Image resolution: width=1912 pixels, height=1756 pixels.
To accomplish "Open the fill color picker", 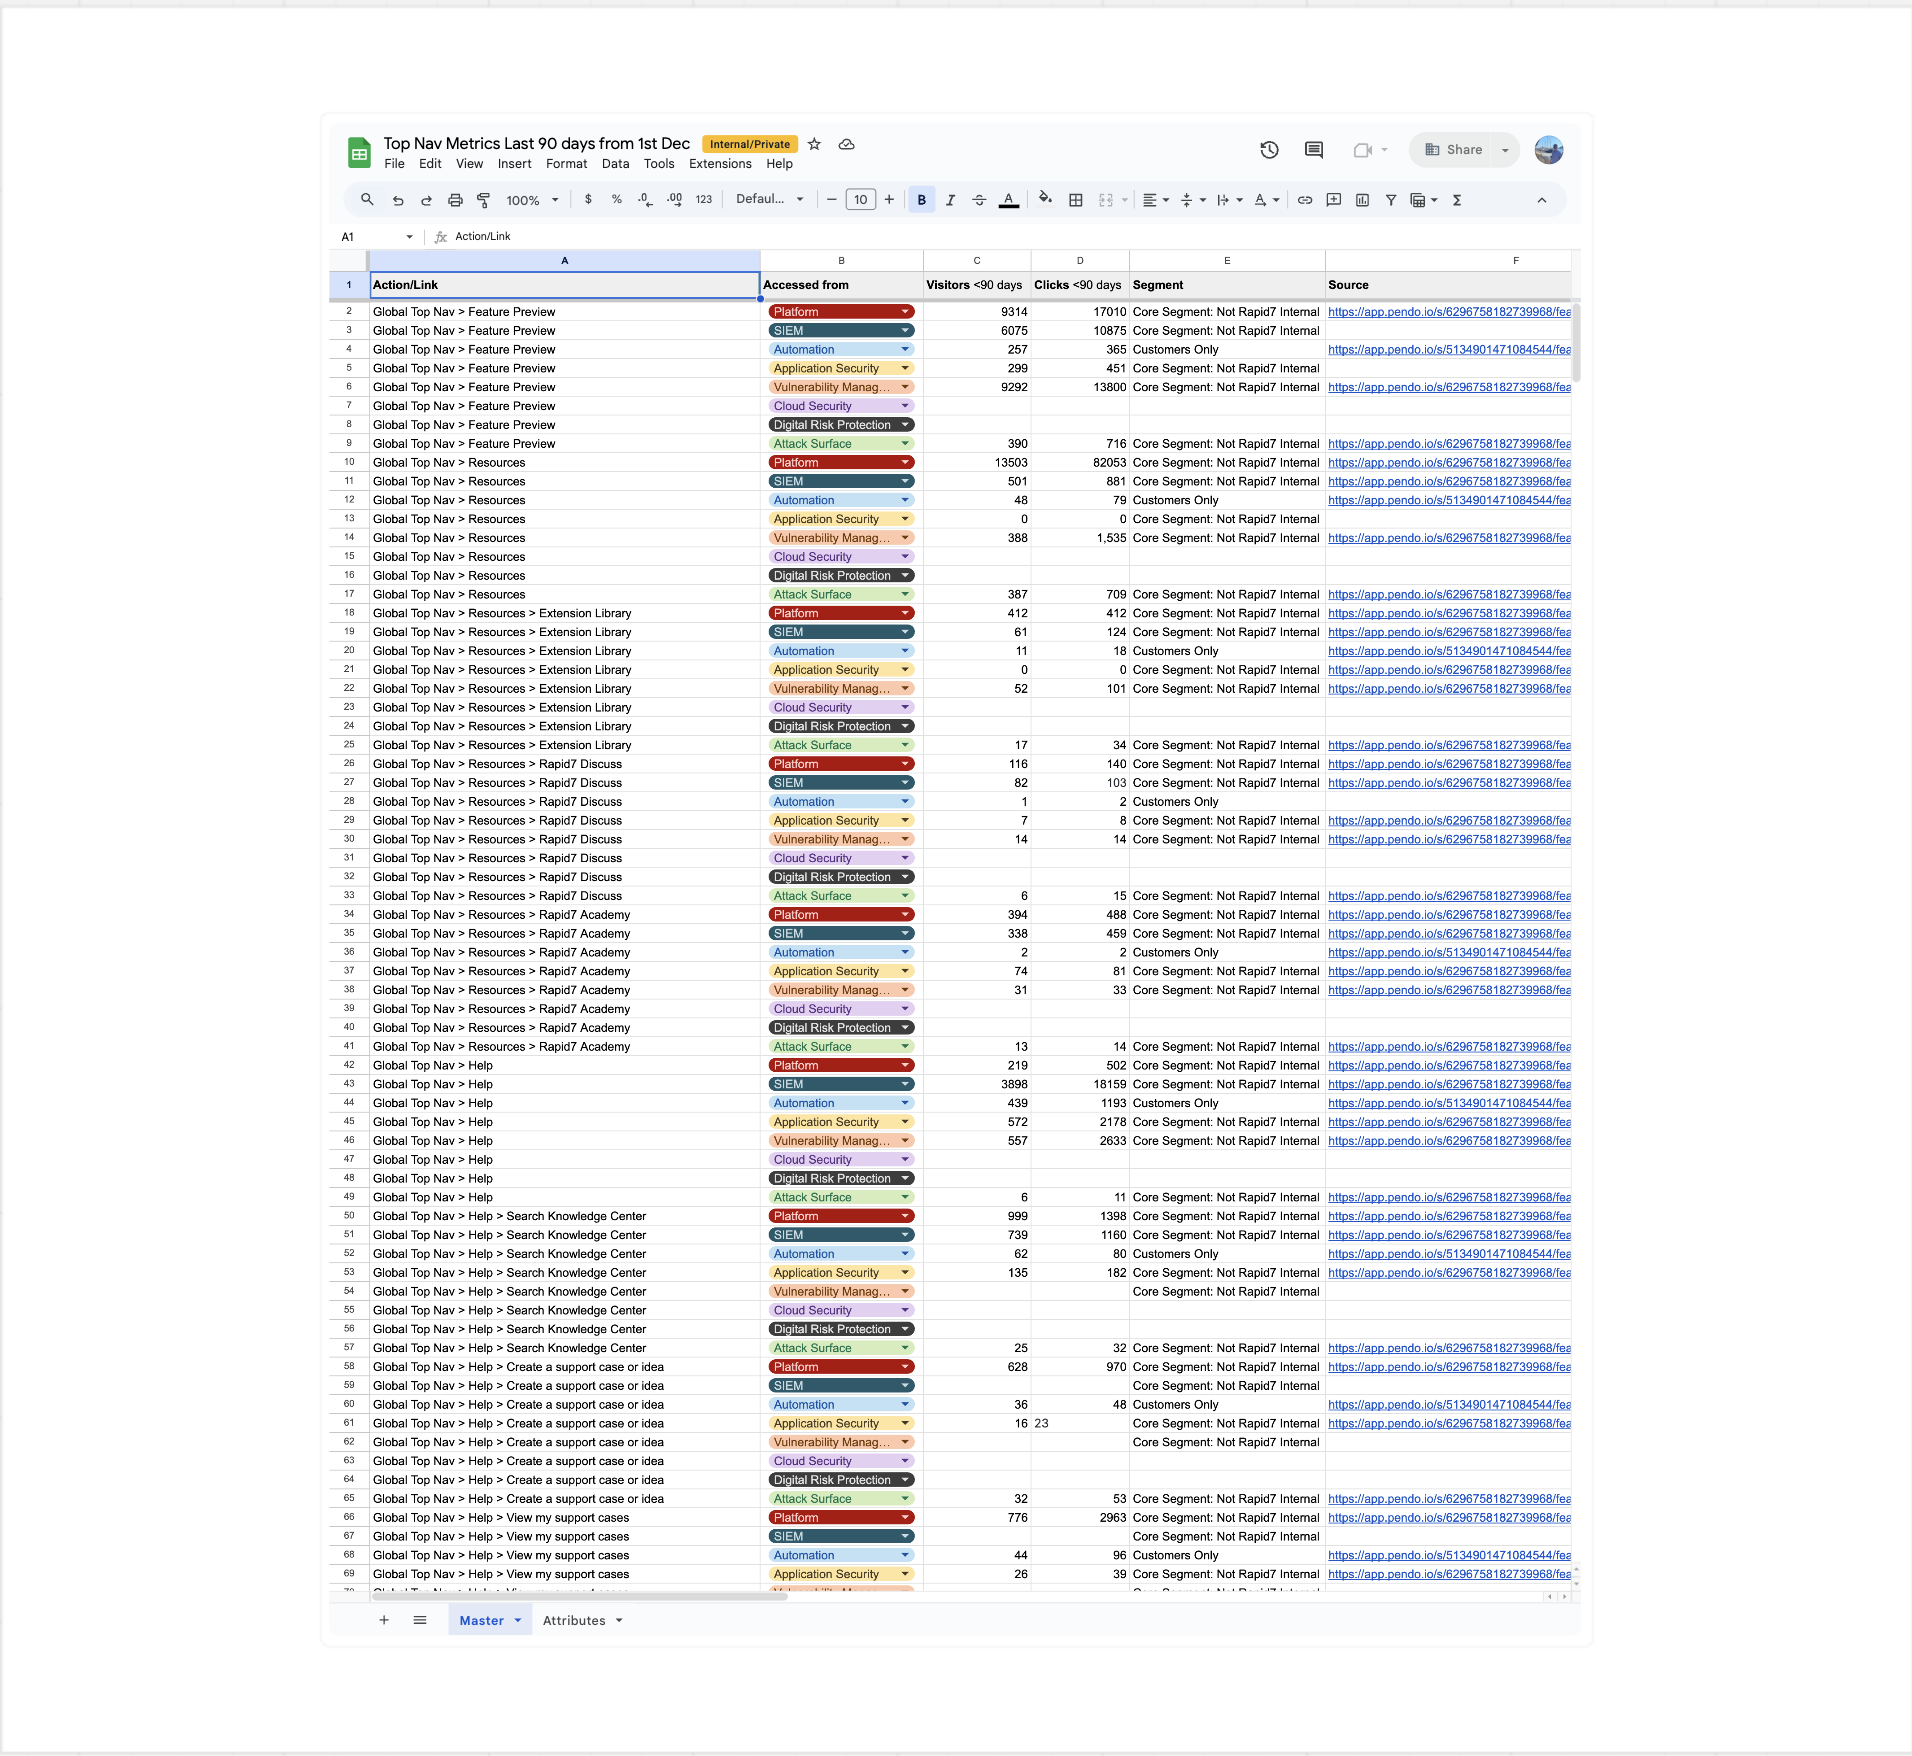I will pyautogui.click(x=1045, y=199).
